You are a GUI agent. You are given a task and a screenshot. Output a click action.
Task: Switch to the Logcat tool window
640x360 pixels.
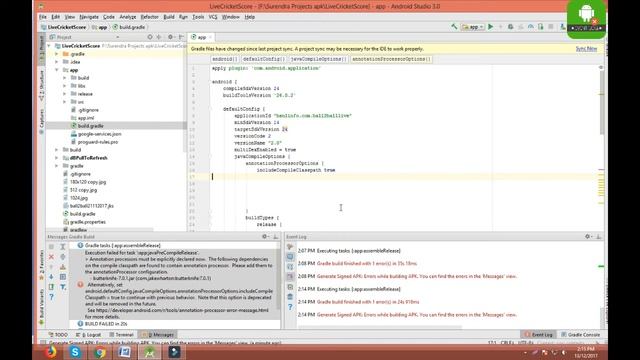pyautogui.click(x=88, y=335)
